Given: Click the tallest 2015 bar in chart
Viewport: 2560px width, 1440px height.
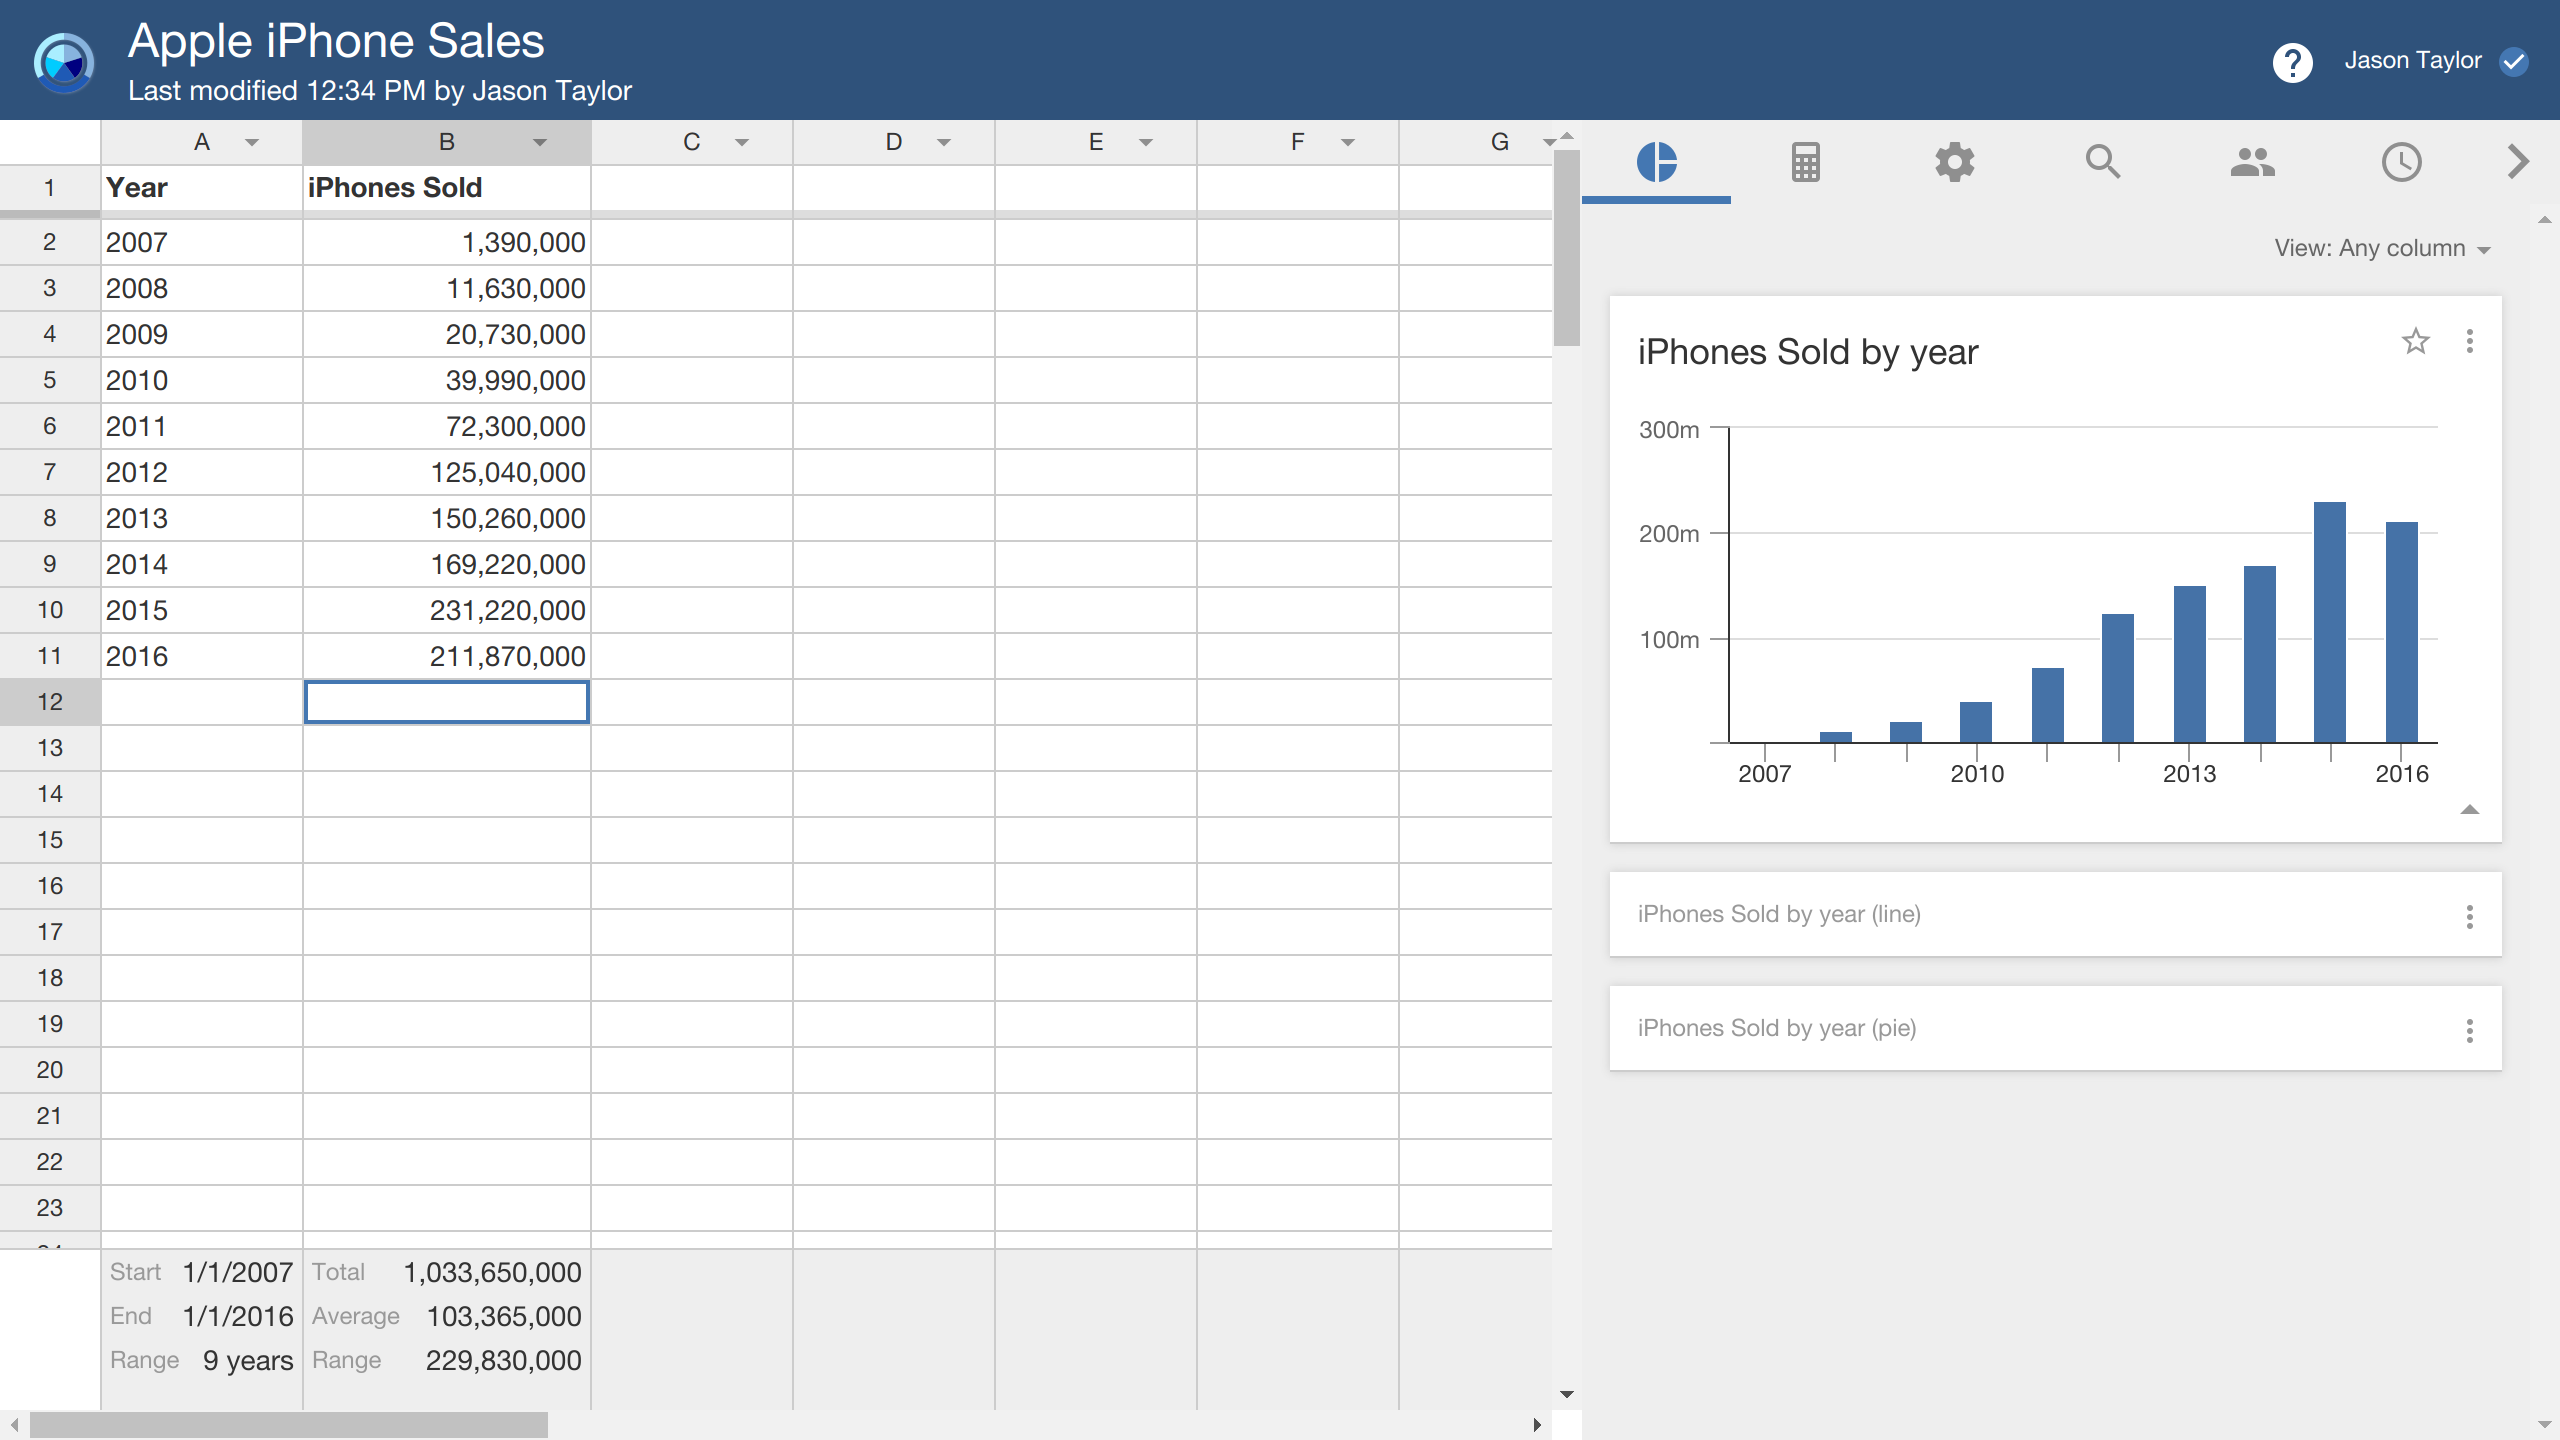Looking at the screenshot, I should [2329, 622].
